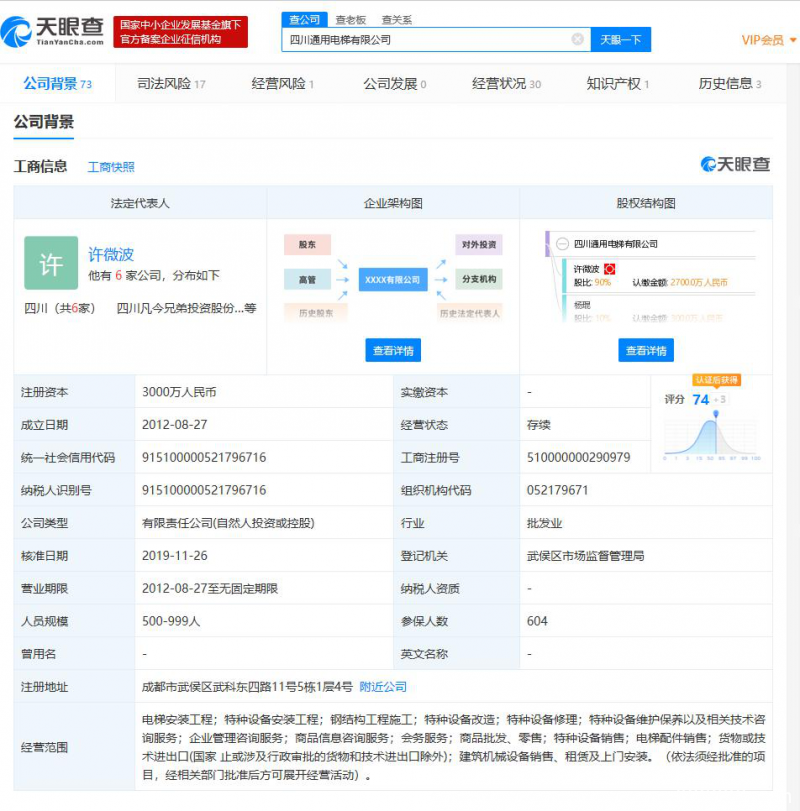
Task: View details of the 股权结构图
Action: click(646, 350)
